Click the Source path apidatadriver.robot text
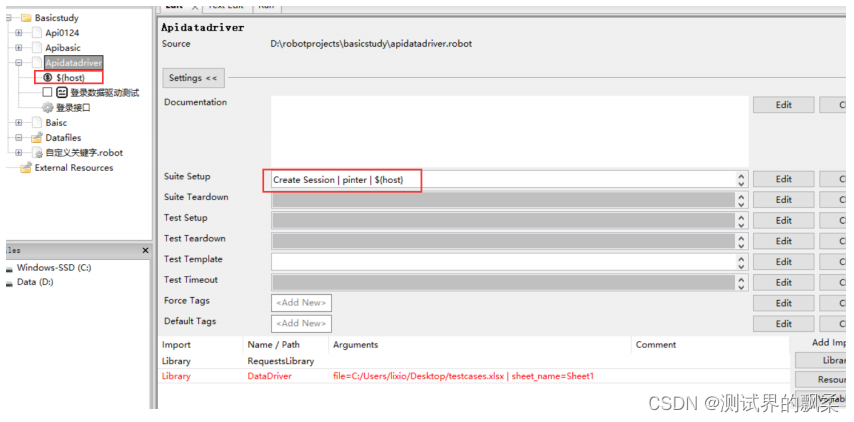Image resolution: width=854 pixels, height=422 pixels. coord(371,44)
